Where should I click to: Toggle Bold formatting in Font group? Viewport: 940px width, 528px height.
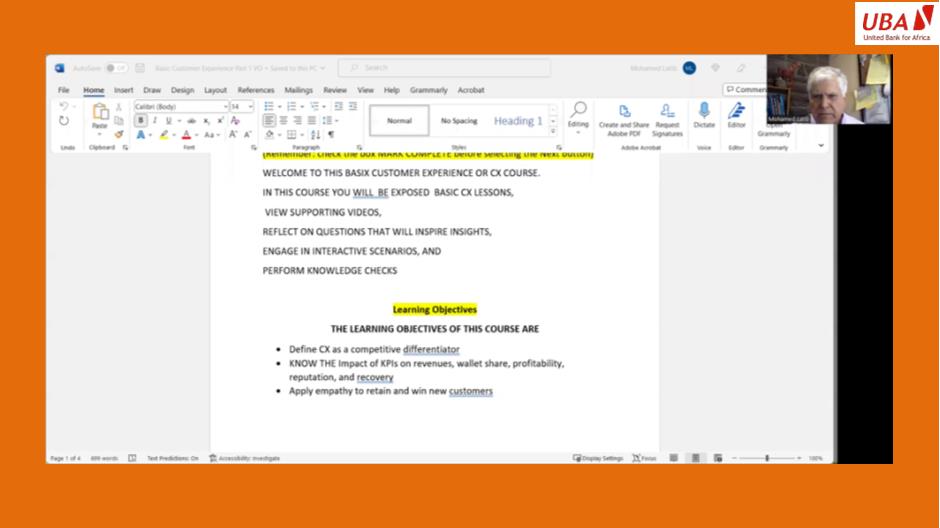140,120
